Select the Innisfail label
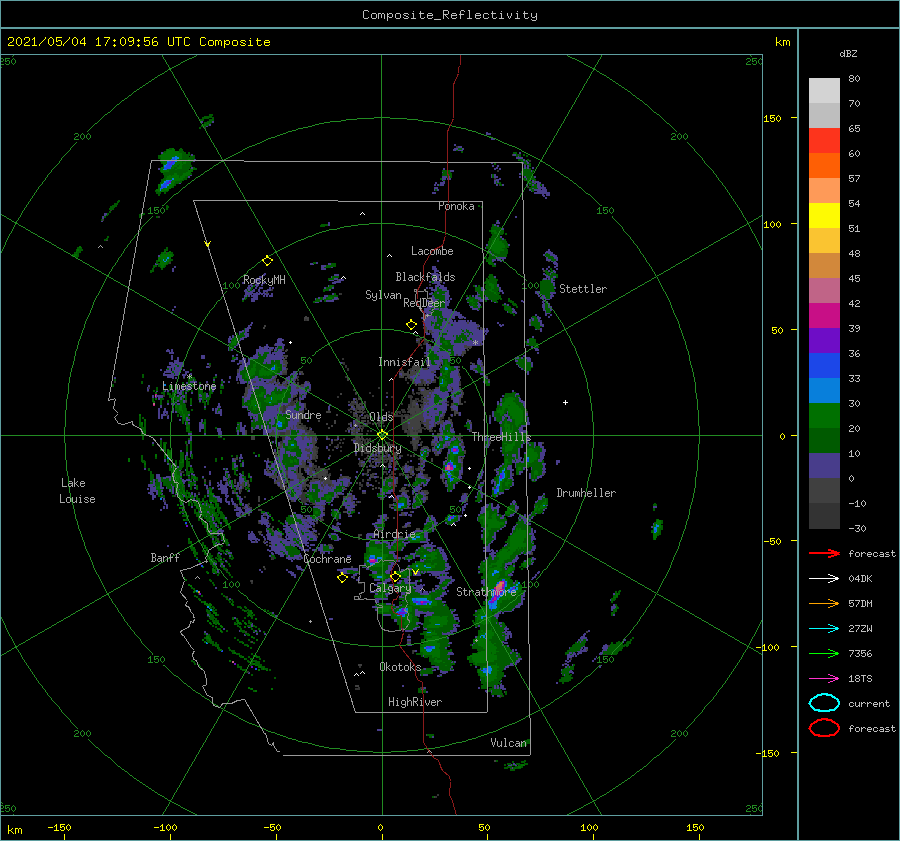This screenshot has height=841, width=900. (404, 362)
